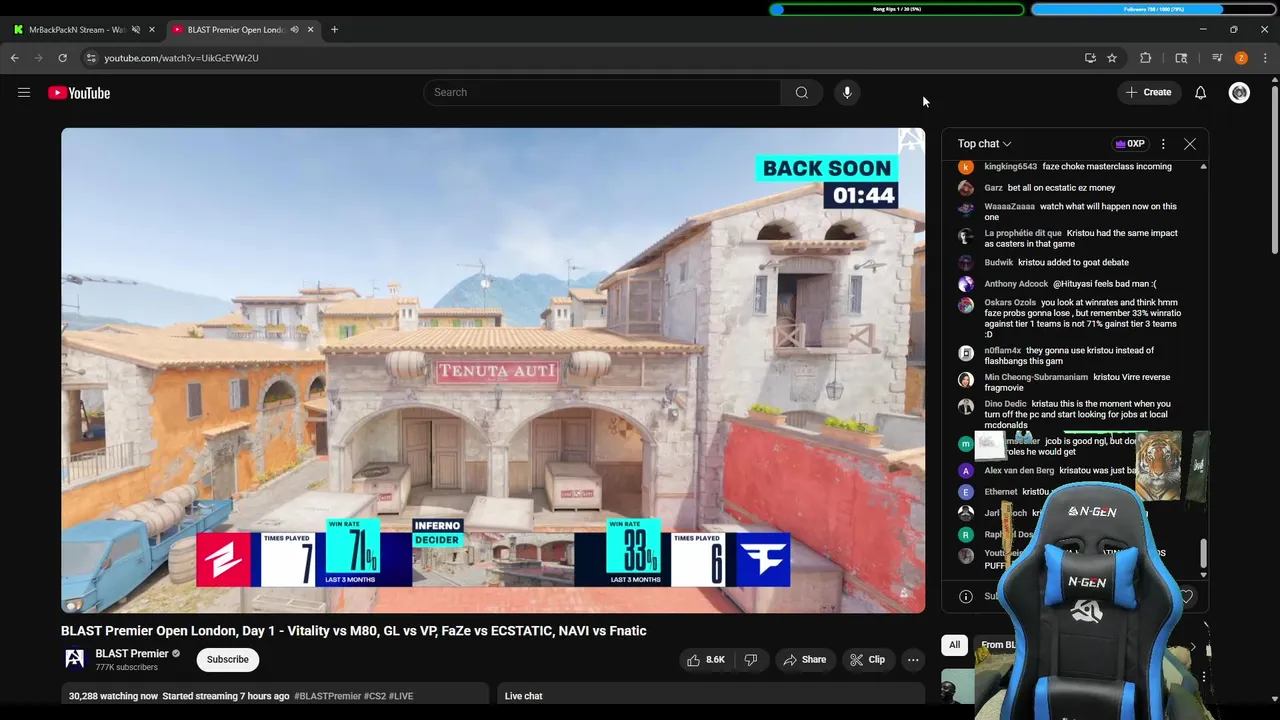Open the YouTube guide hamburger menu
The height and width of the screenshot is (720, 1280).
pos(24,93)
